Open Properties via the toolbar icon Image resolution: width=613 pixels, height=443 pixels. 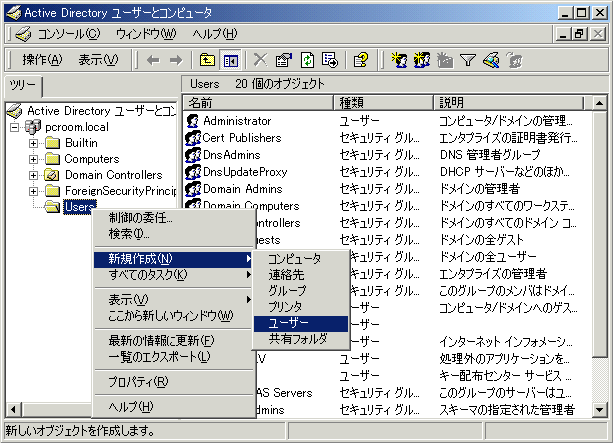pyautogui.click(x=284, y=60)
